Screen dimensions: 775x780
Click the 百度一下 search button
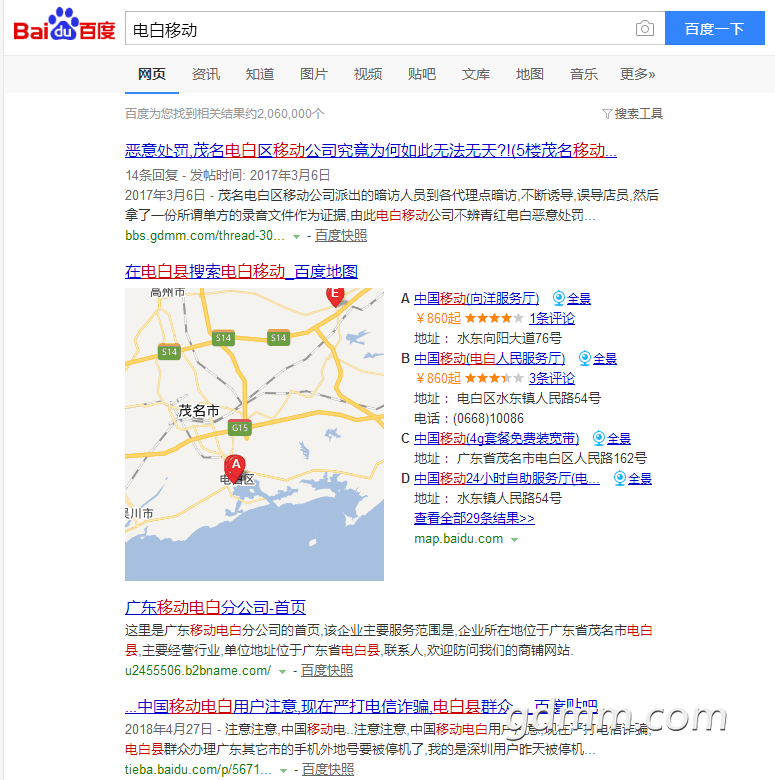(x=714, y=28)
